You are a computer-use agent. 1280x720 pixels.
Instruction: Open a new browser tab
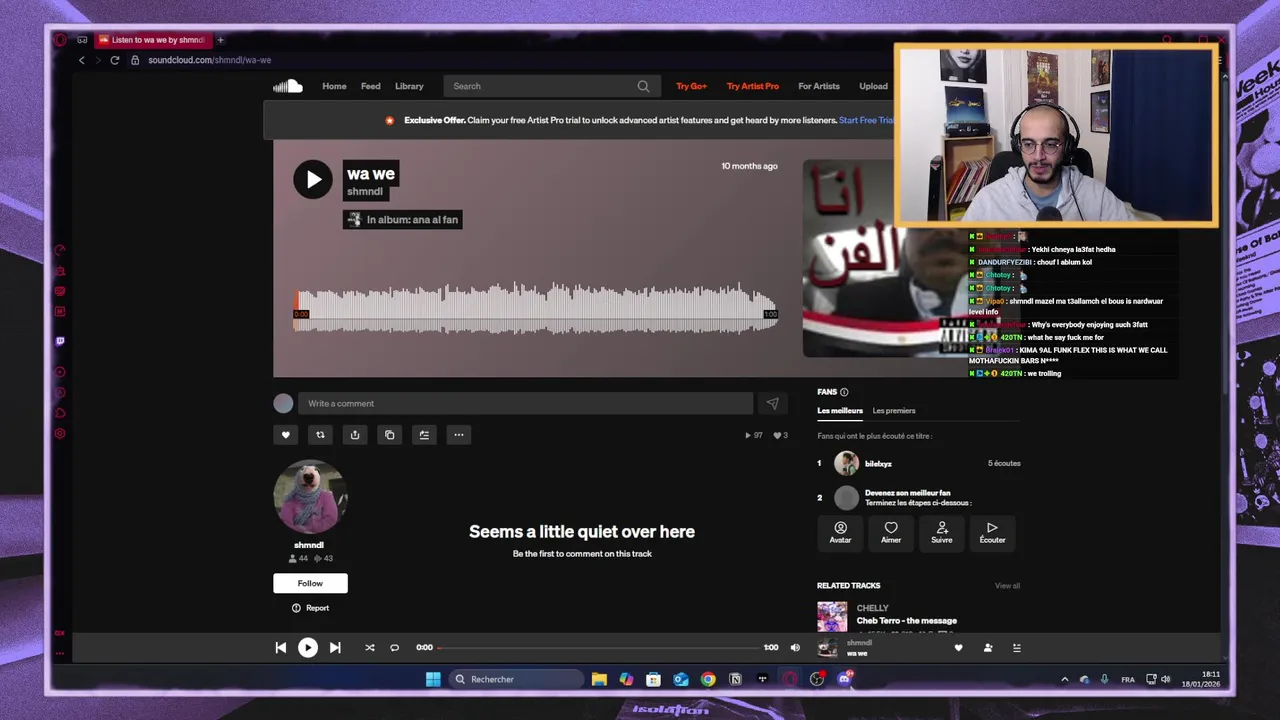220,40
